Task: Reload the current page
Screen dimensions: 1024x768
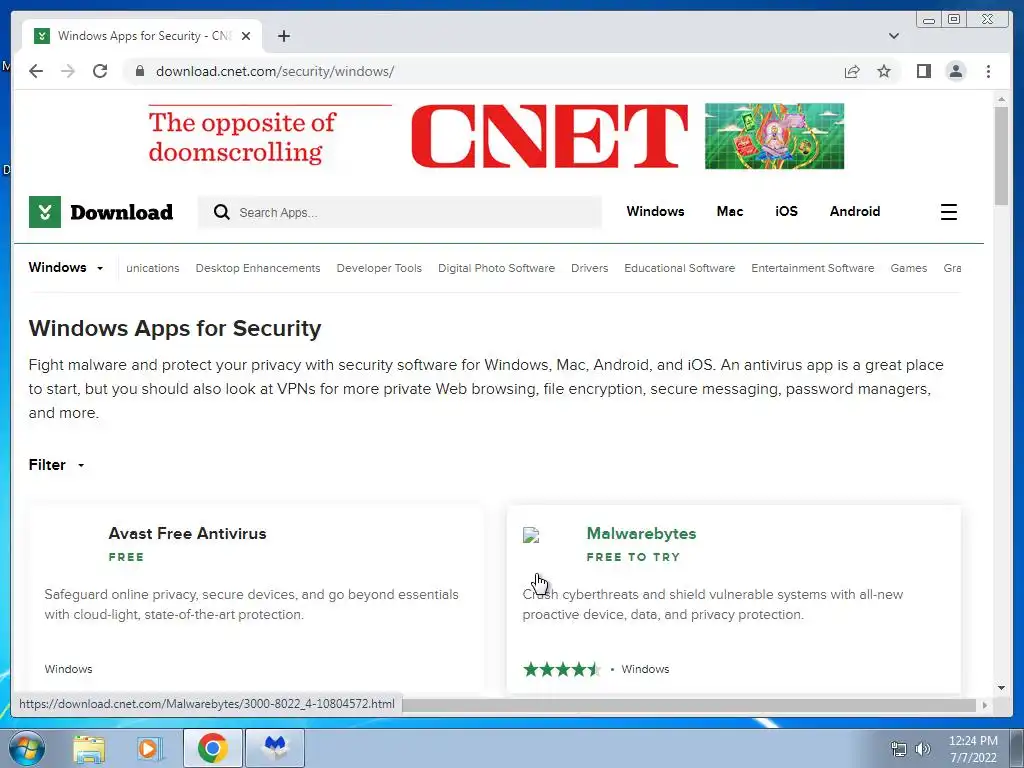Action: pos(100,71)
